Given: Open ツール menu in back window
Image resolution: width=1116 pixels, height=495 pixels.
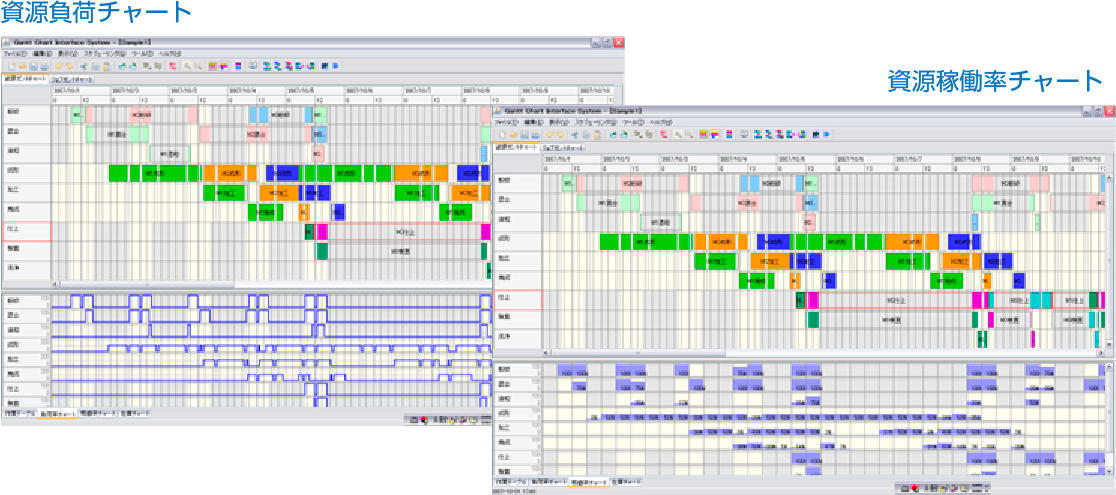Looking at the screenshot, I should [x=142, y=53].
